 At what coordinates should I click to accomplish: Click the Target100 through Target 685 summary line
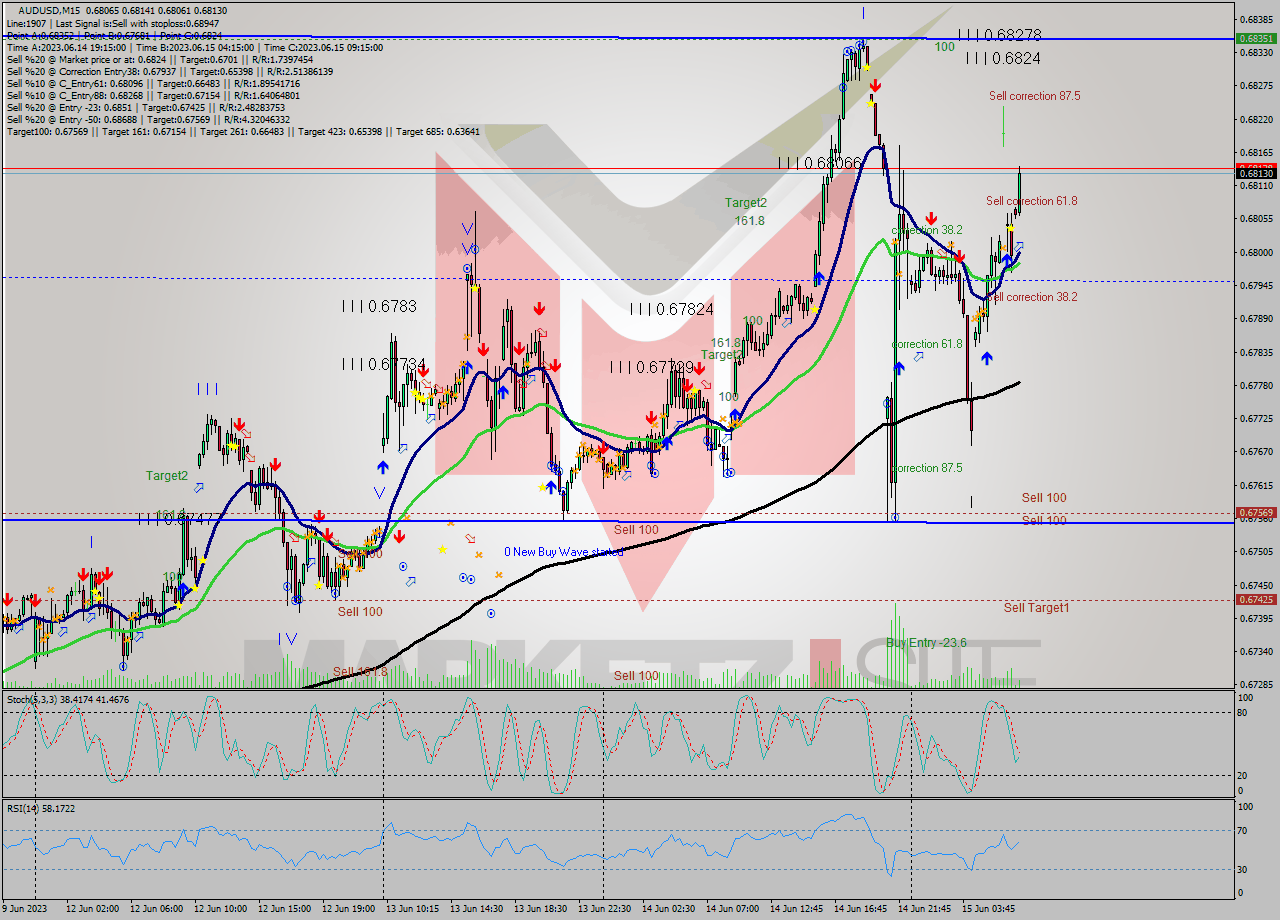tap(243, 131)
